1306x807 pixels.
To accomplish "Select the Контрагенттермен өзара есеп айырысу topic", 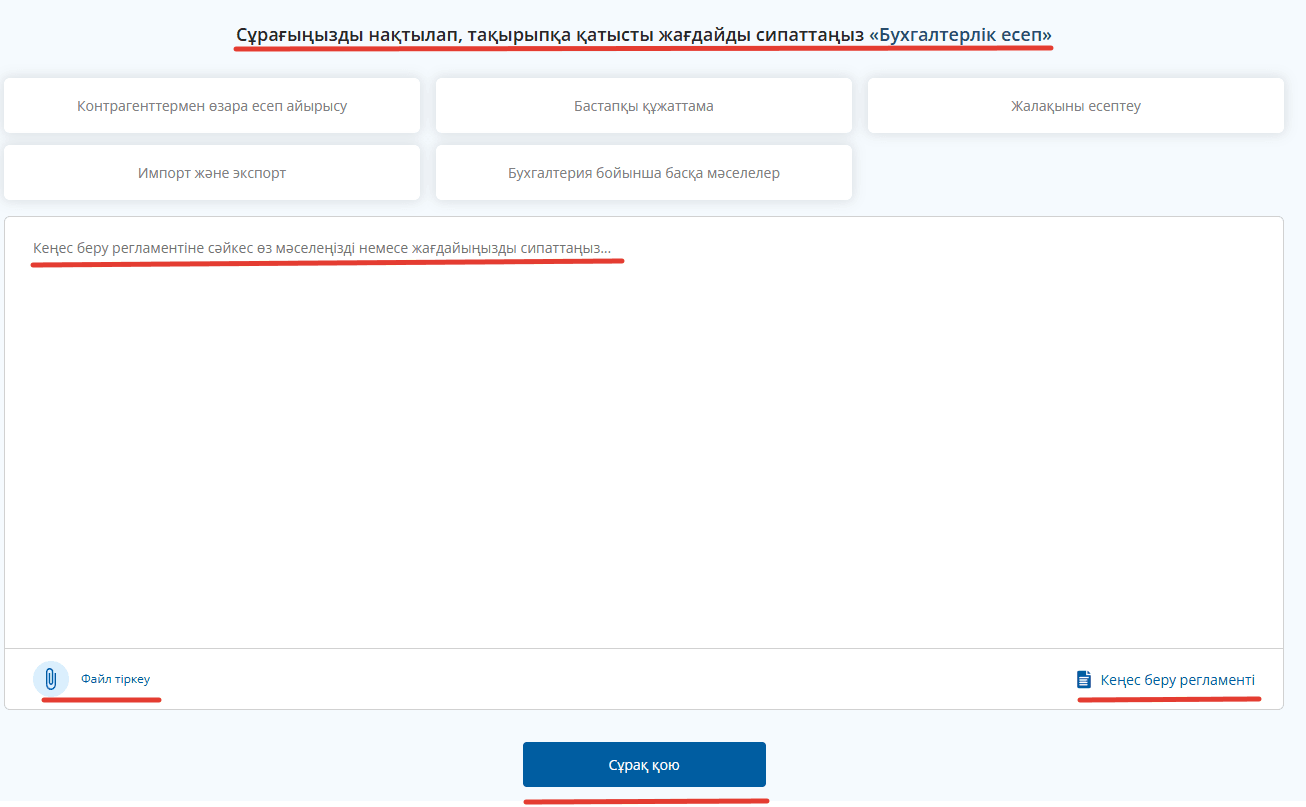I will [212, 106].
